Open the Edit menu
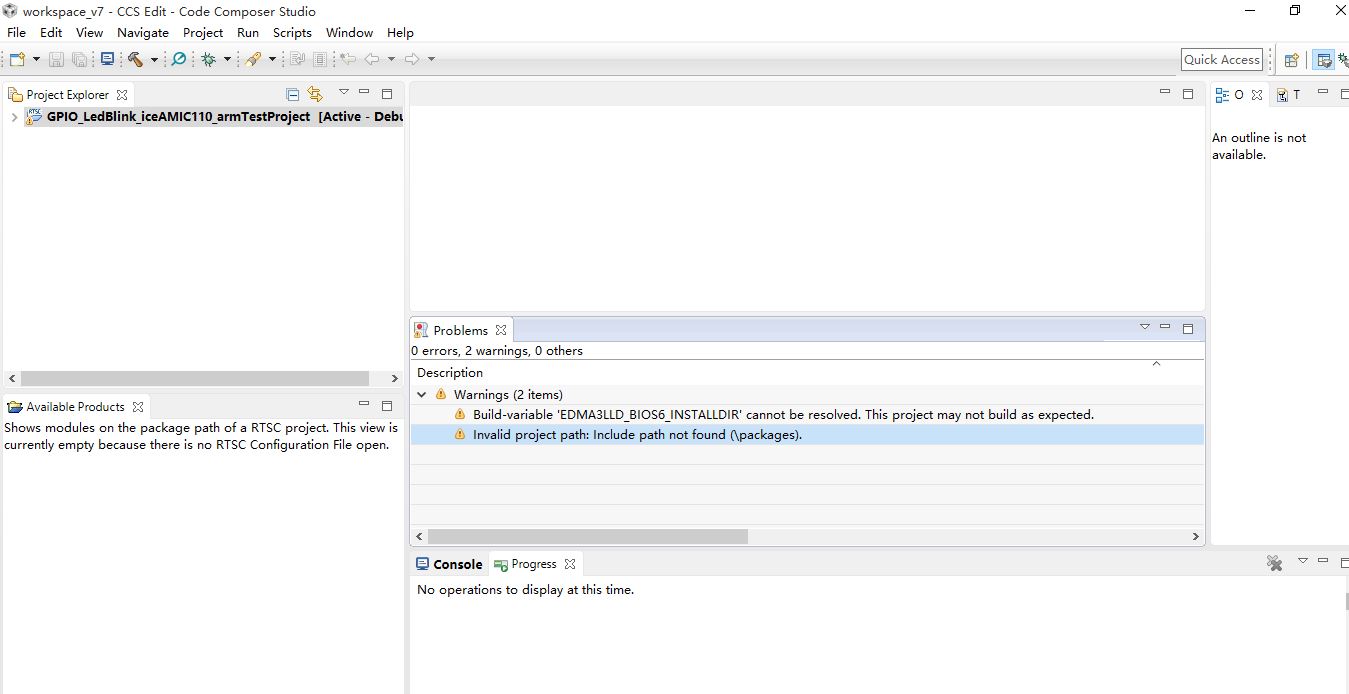1349x694 pixels. tap(51, 32)
